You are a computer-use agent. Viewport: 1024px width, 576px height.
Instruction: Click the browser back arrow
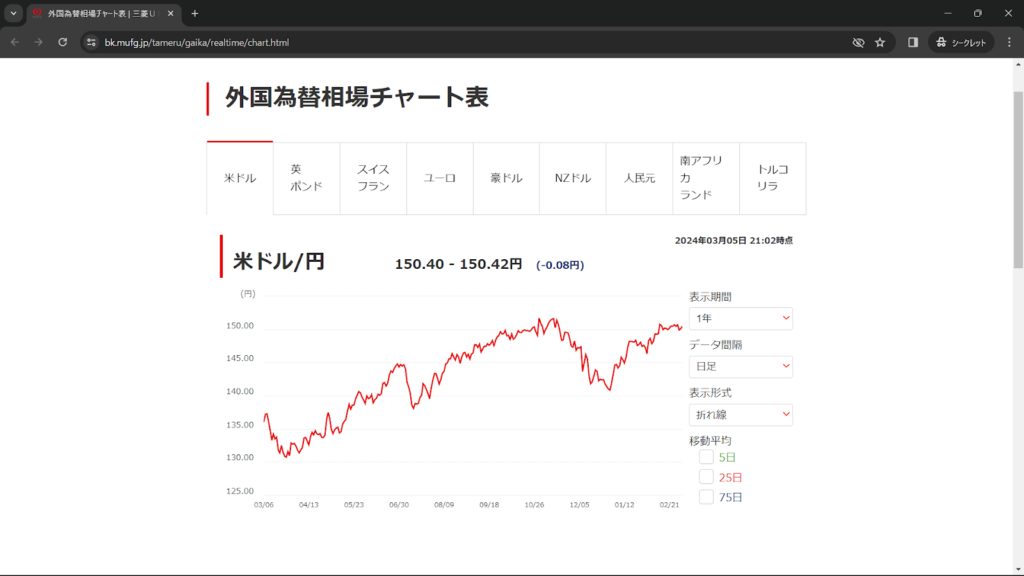[x=14, y=42]
